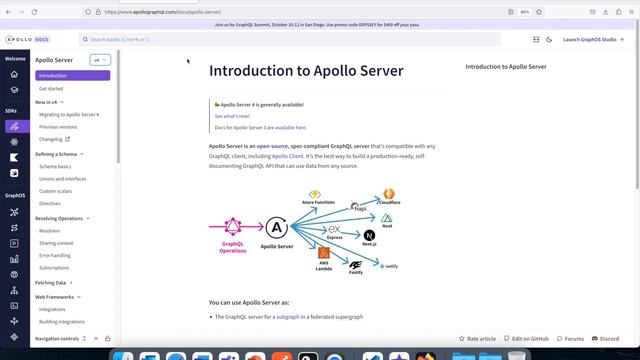Open the GraphOS four-way connector icon

pyautogui.click(x=14, y=321)
